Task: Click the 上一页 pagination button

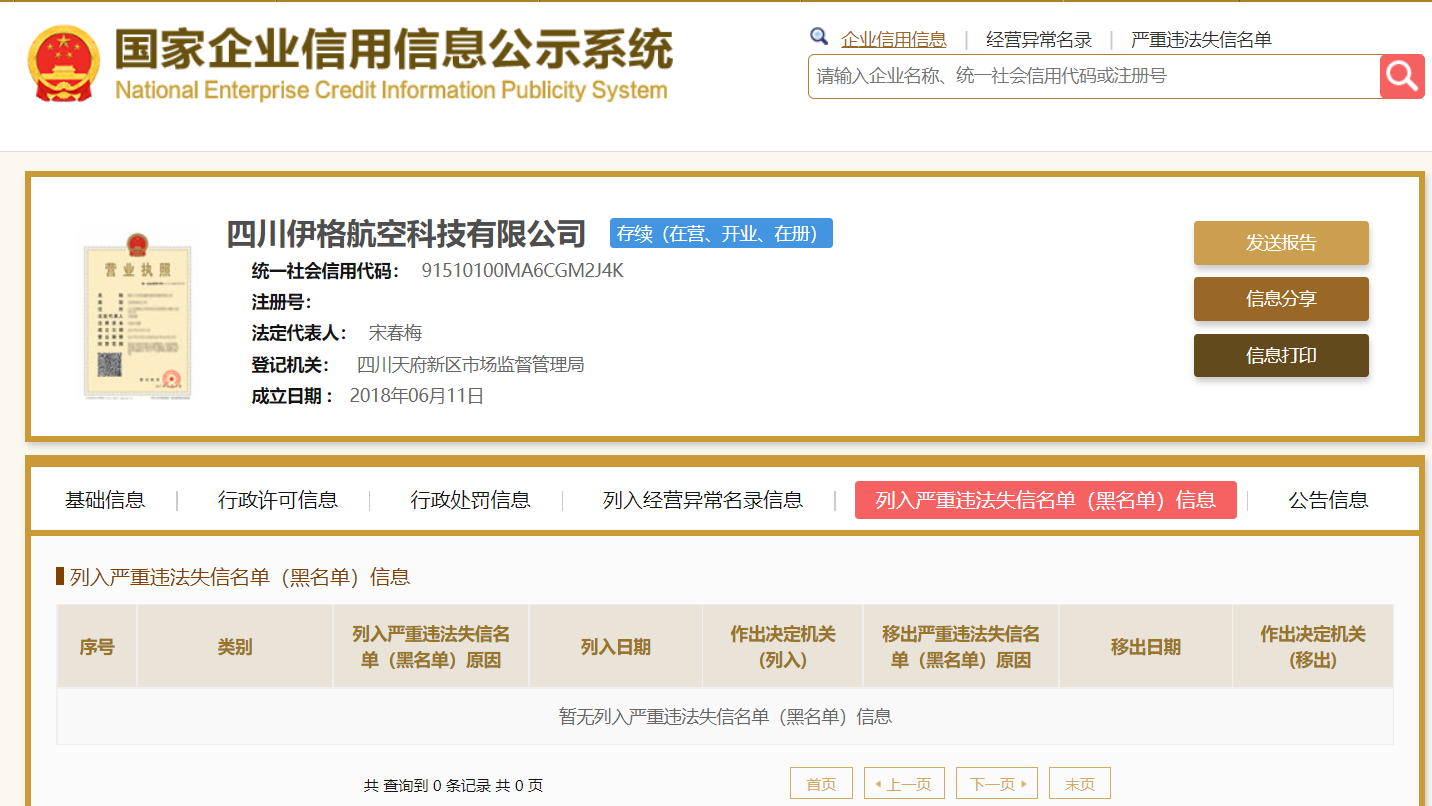Action: click(x=904, y=784)
